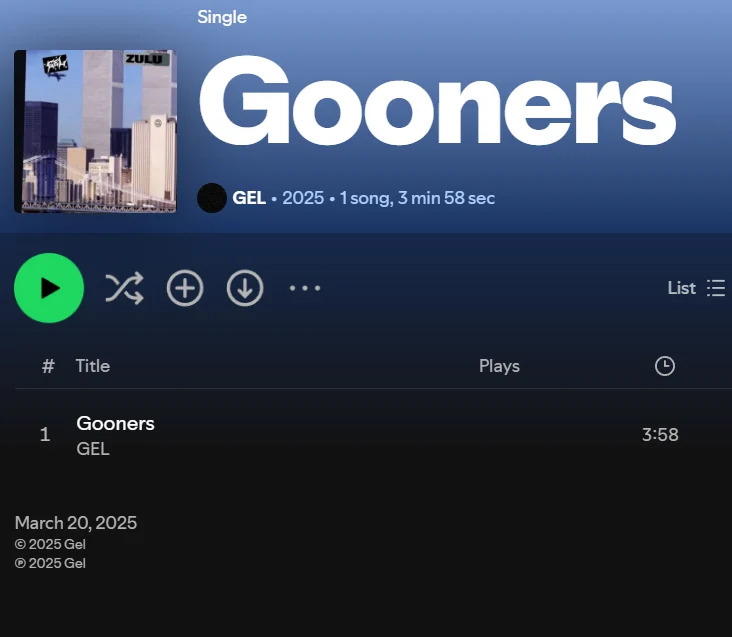This screenshot has height=637, width=732.
Task: Select the Gooners track title
Action: tap(115, 424)
